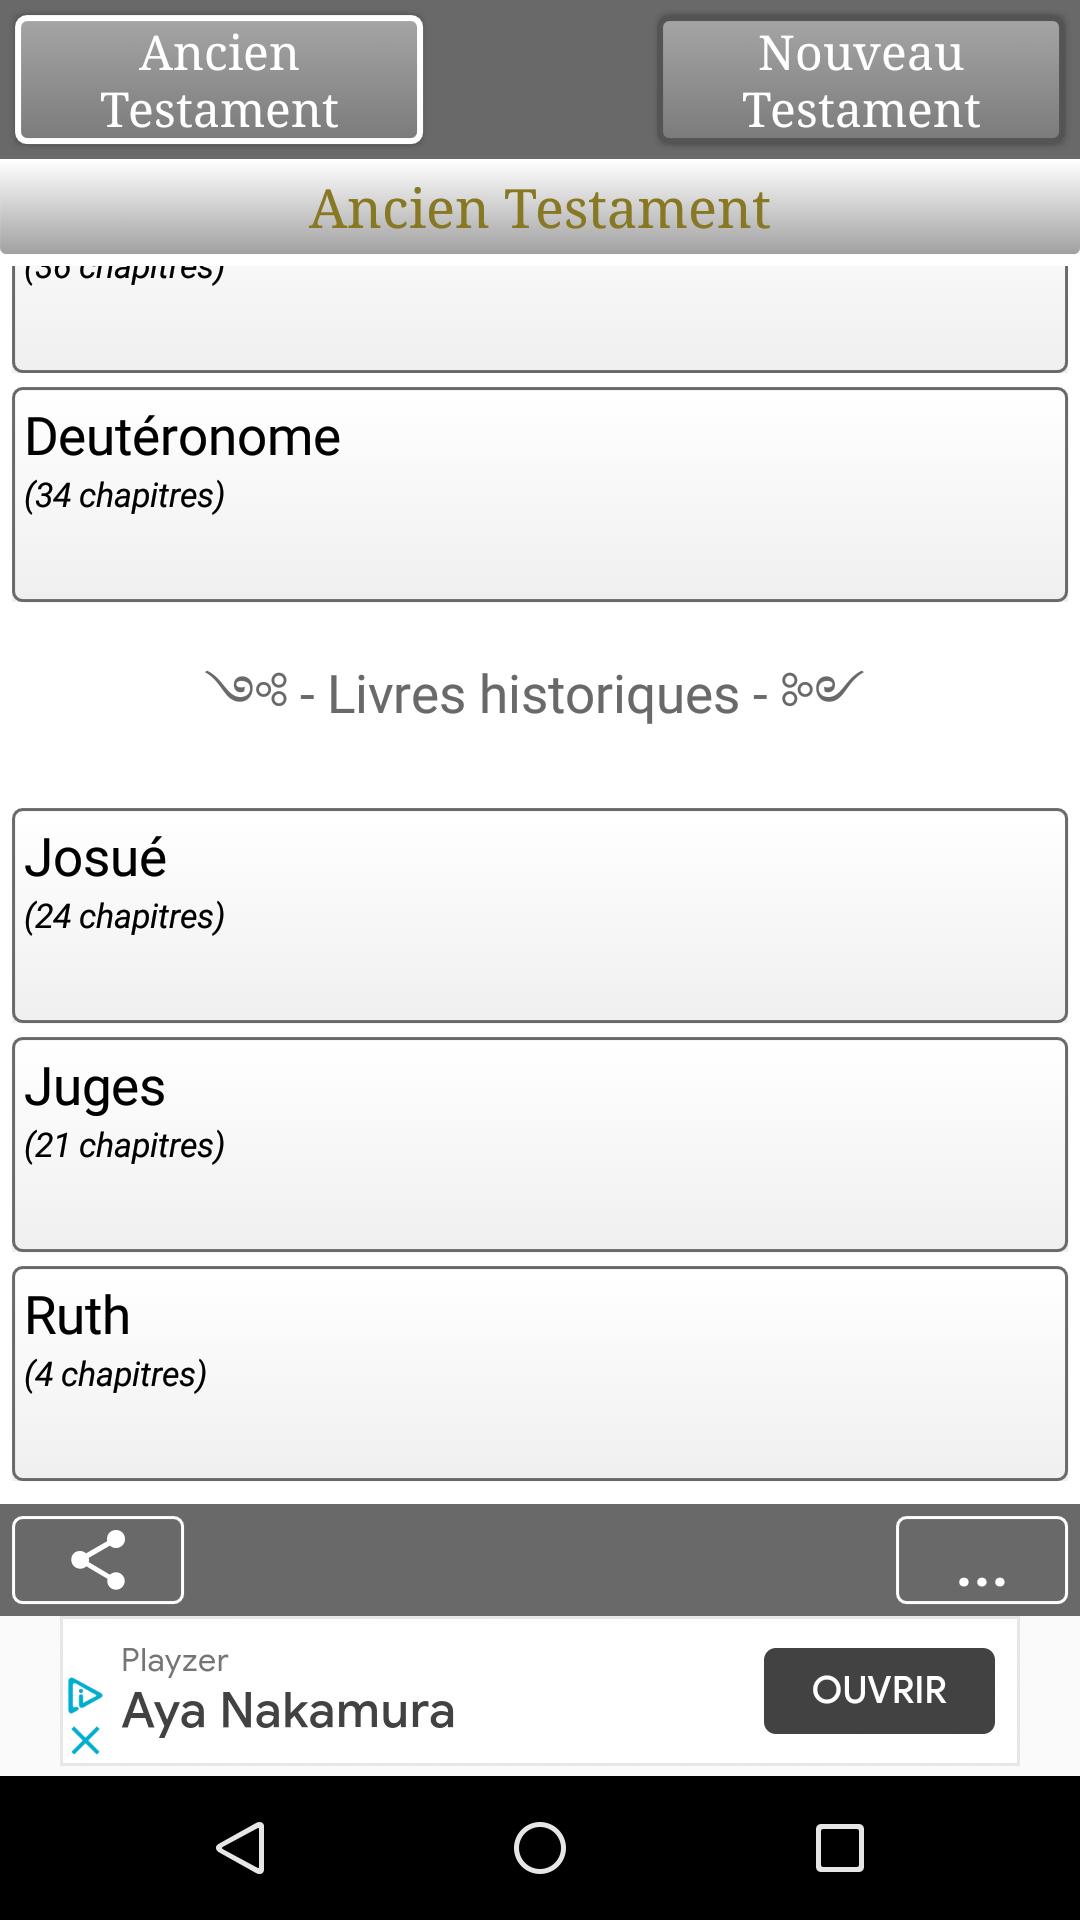Open the Josué book with 24 chapitres
Screen dimensions: 1080x1920
click(540, 916)
